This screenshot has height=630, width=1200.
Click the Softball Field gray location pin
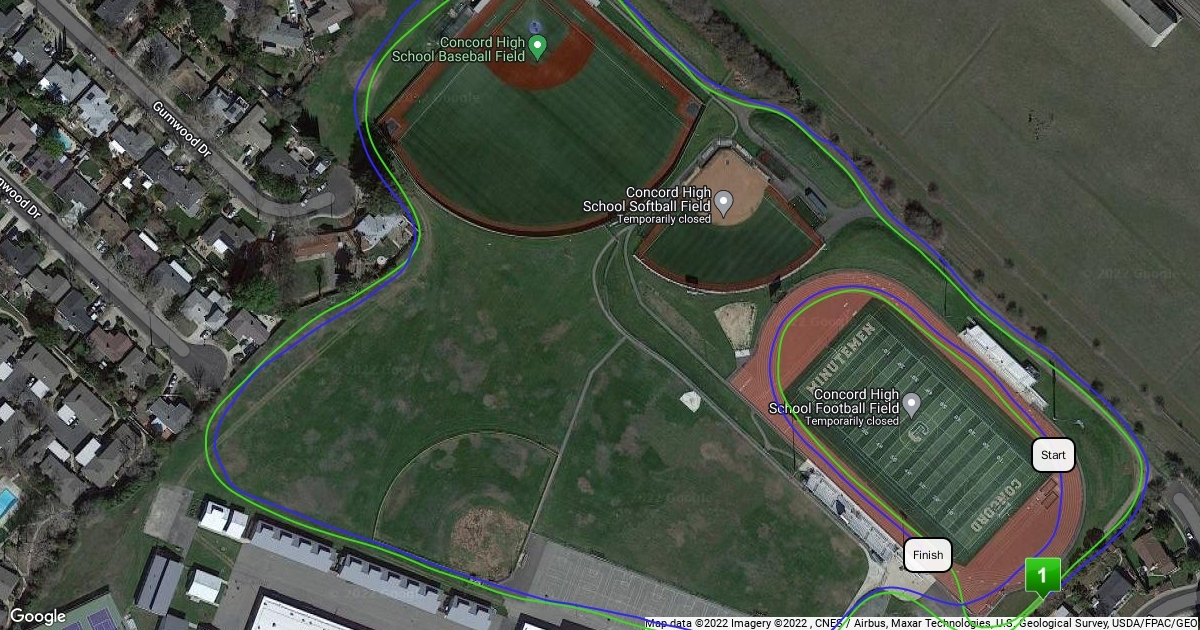coord(725,203)
